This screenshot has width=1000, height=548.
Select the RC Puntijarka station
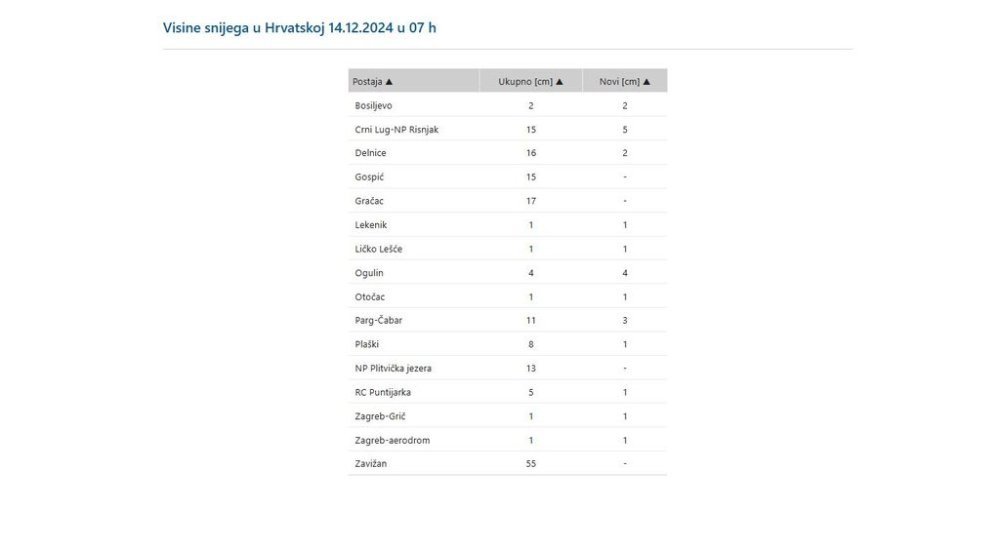tap(383, 392)
